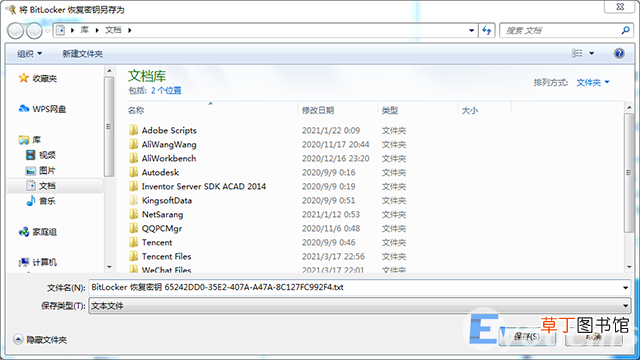Screen dimensions: 640x360
Task: Select the AliWangWang folder icon
Action: (x=133, y=144)
